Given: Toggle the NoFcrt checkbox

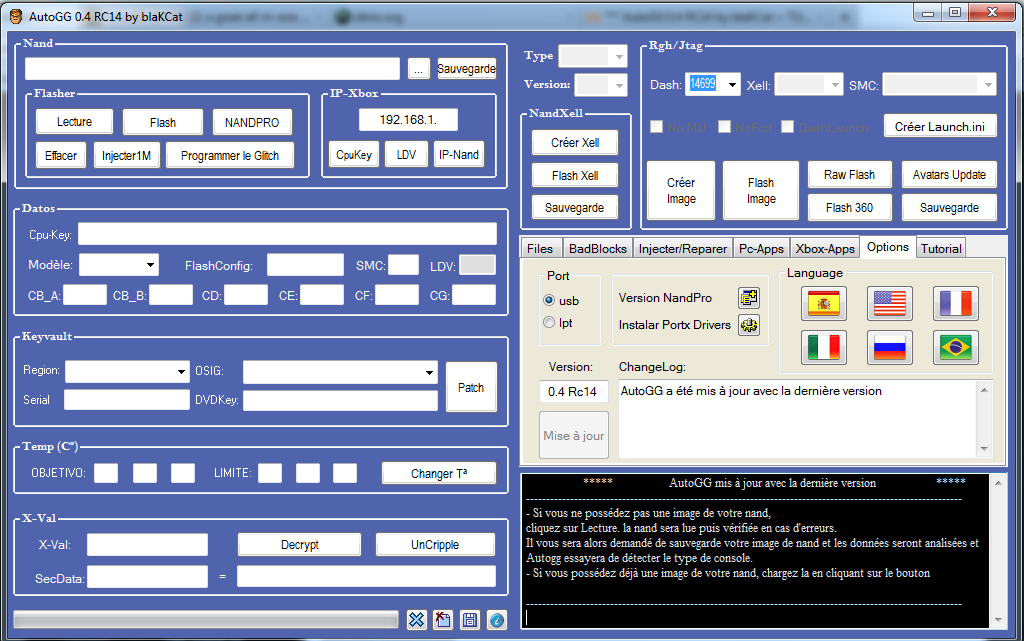Looking at the screenshot, I should (x=724, y=127).
